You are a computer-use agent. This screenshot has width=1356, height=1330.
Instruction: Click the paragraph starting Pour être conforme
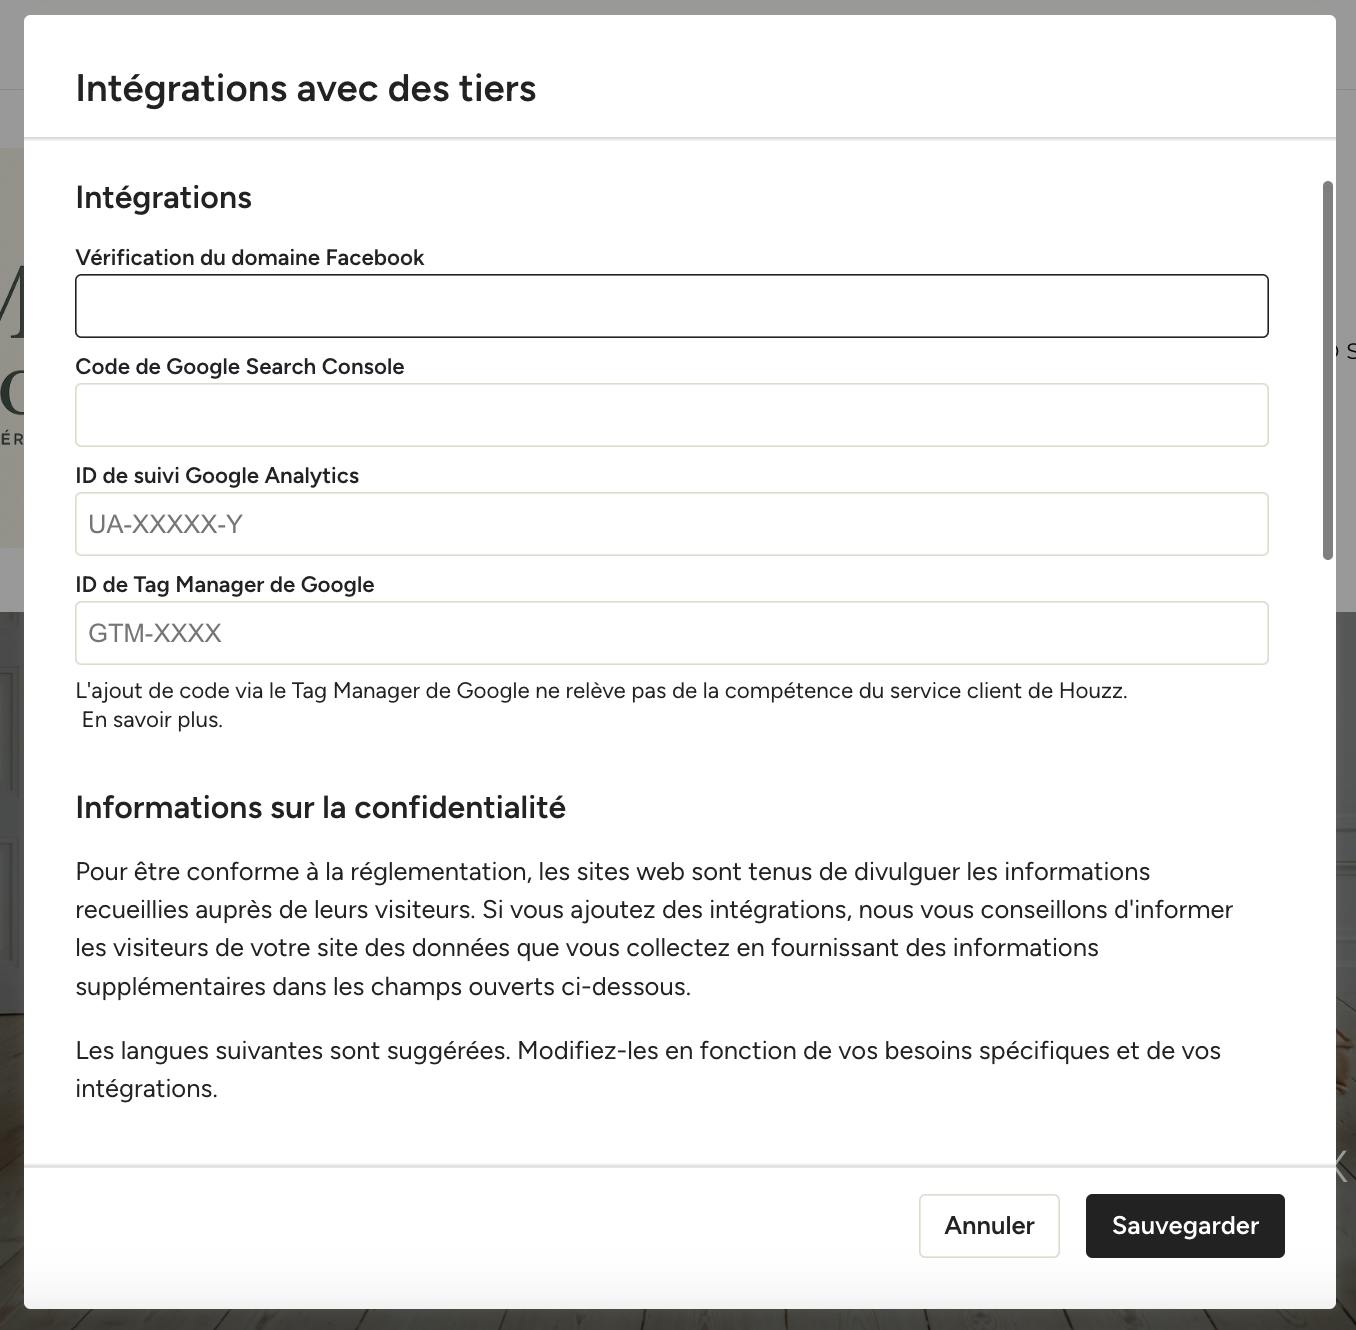[x=655, y=929]
